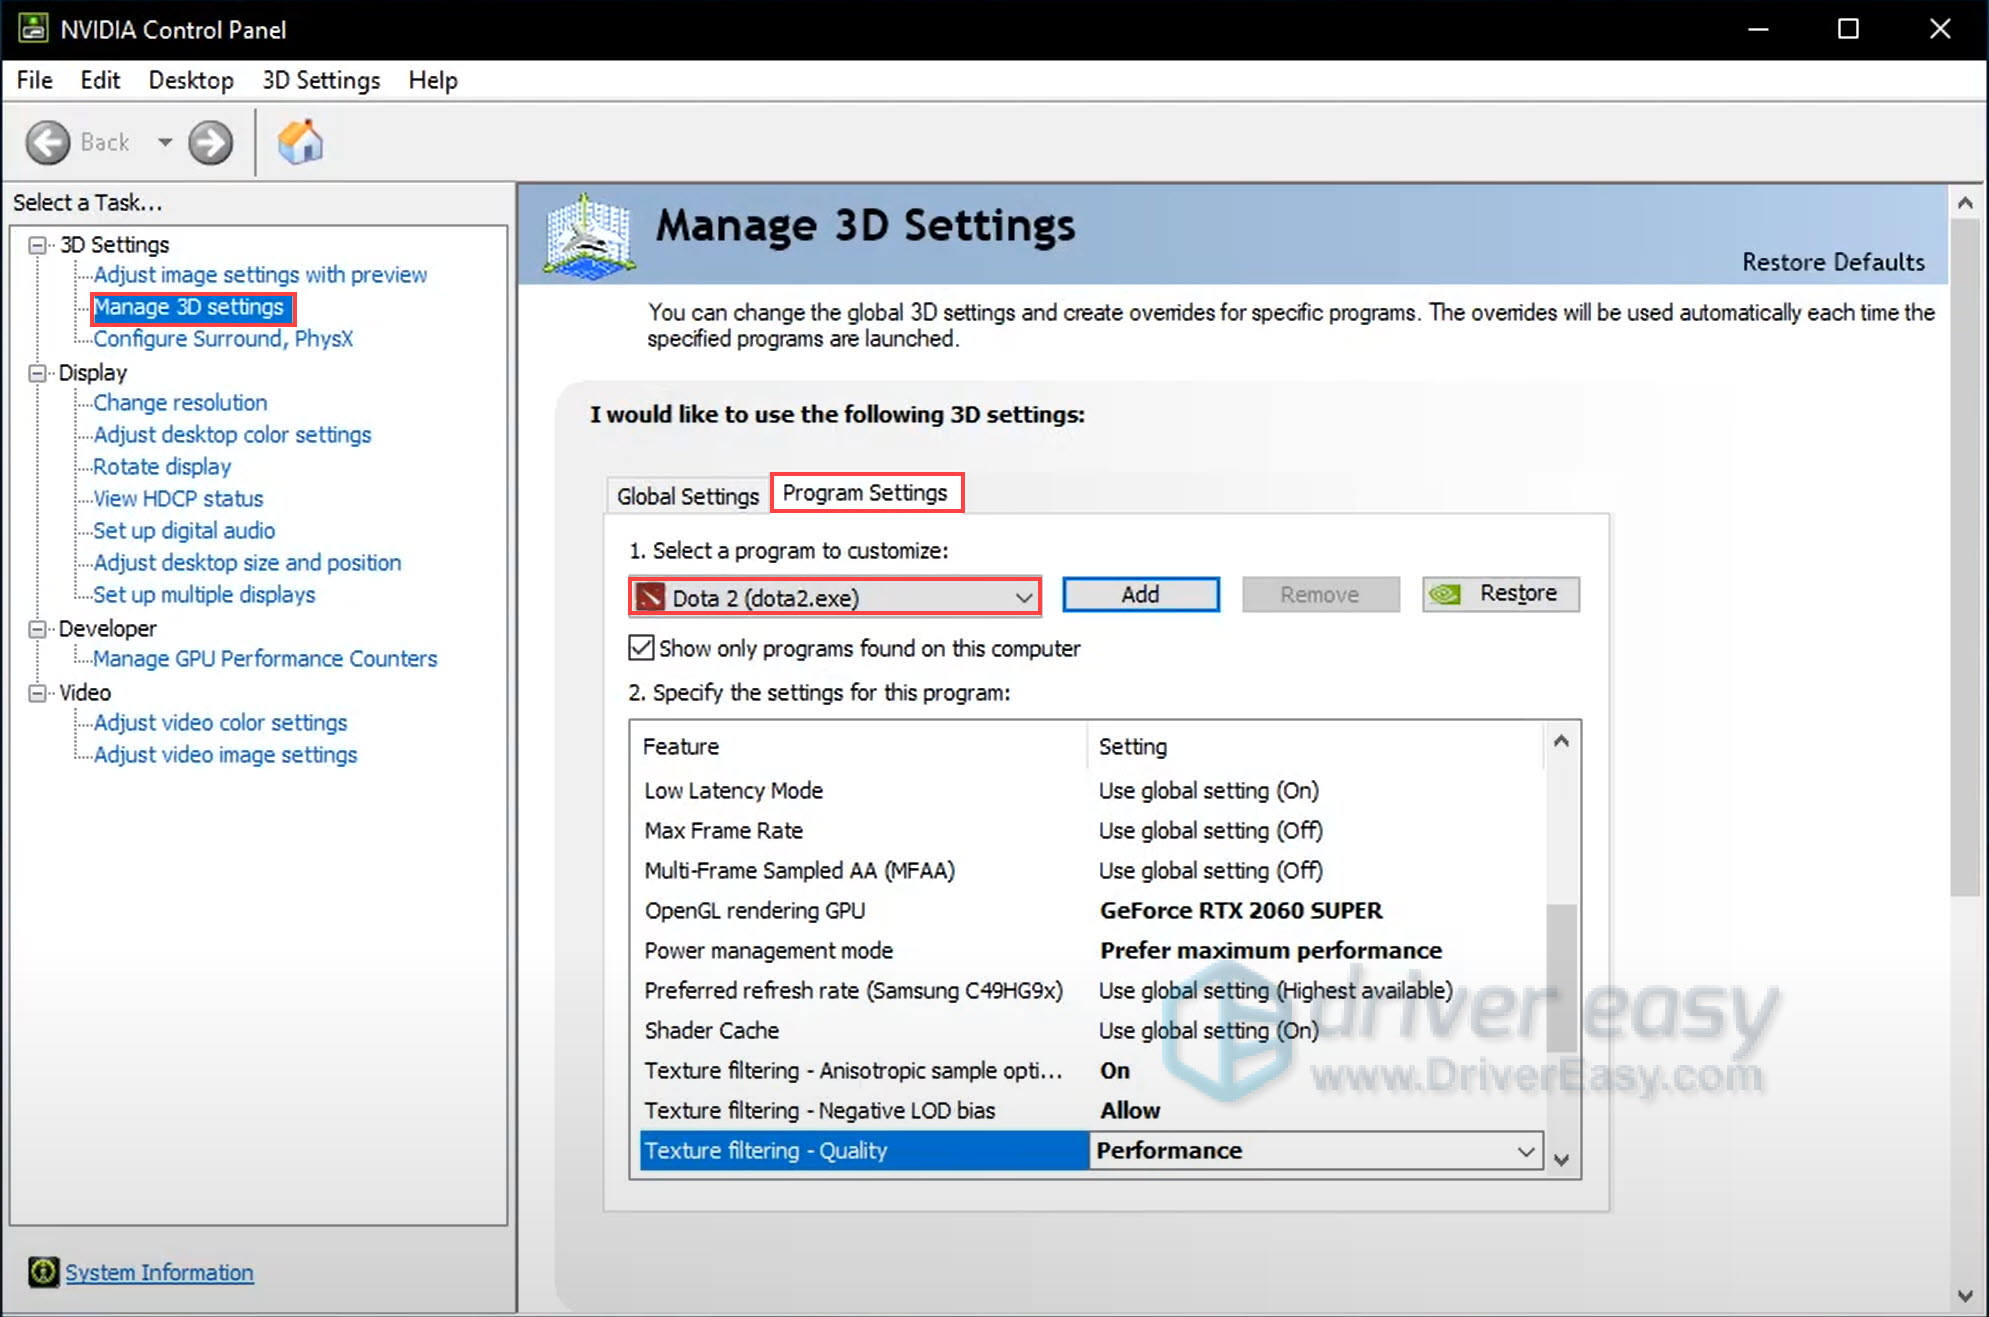Click settings list scroll down arrow
The width and height of the screenshot is (1989, 1317).
tap(1562, 1159)
